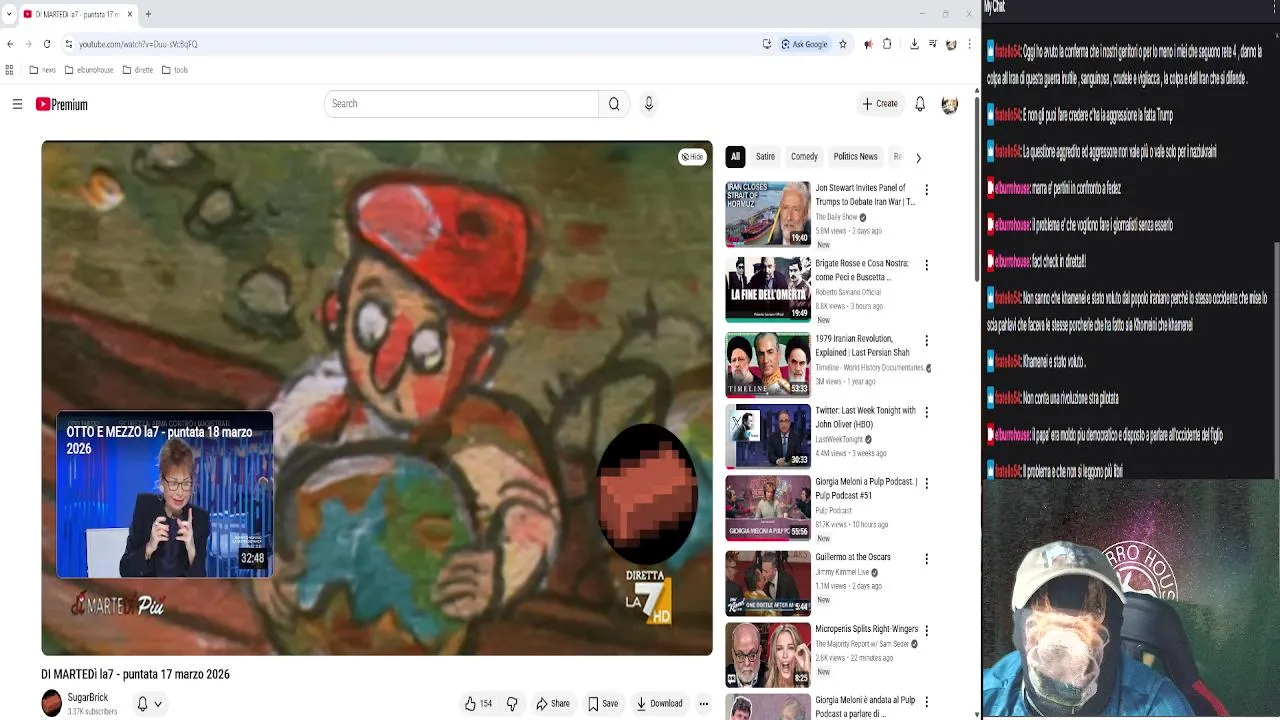Screen dimensions: 1280x720
Task: Open options for Guillermo at the Oscars
Action: click(926, 559)
